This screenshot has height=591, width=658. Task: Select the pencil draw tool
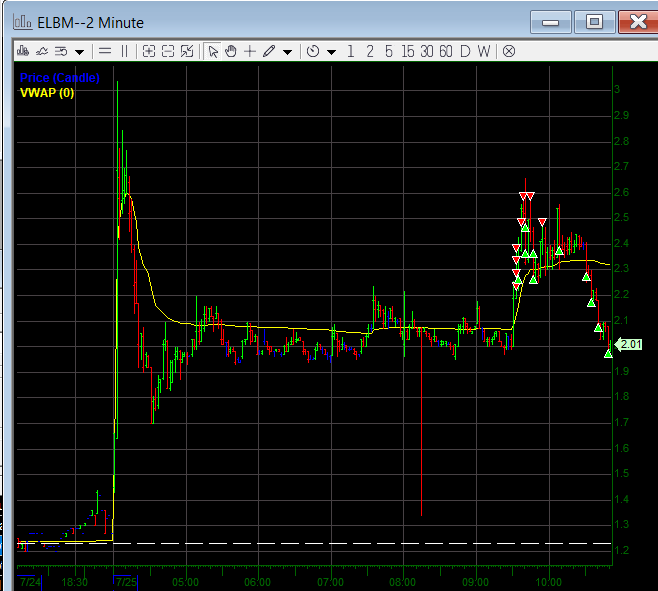[x=269, y=51]
